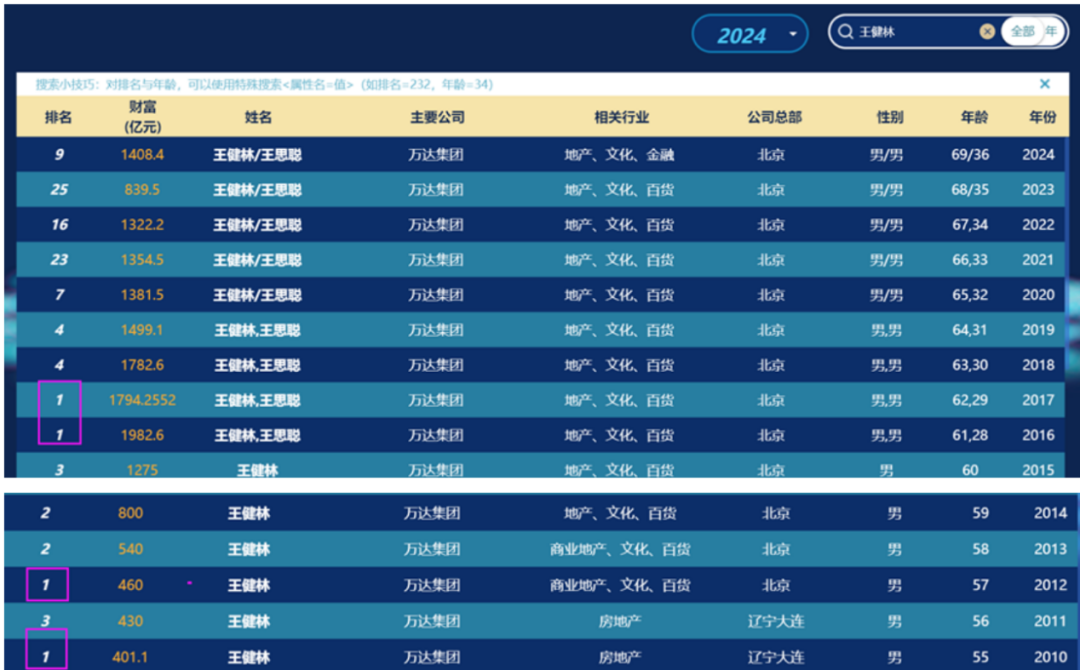Screen dimensions: 1080x670
Task: Select wealth value 839.5
Action: click(x=142, y=189)
